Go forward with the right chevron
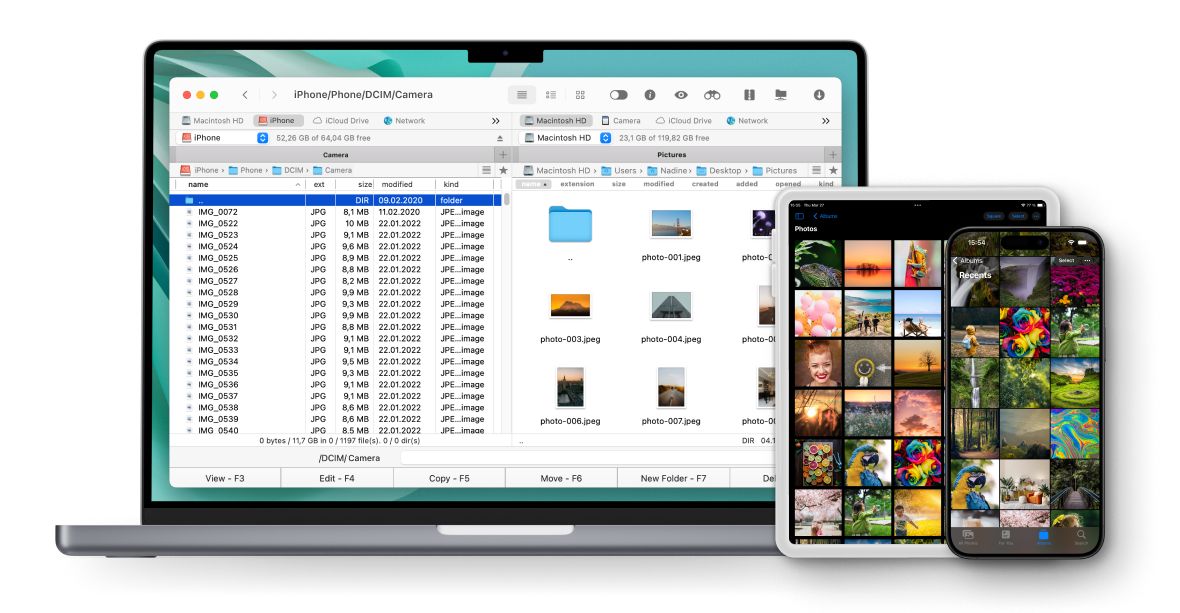The image size is (1180, 613). [x=274, y=95]
